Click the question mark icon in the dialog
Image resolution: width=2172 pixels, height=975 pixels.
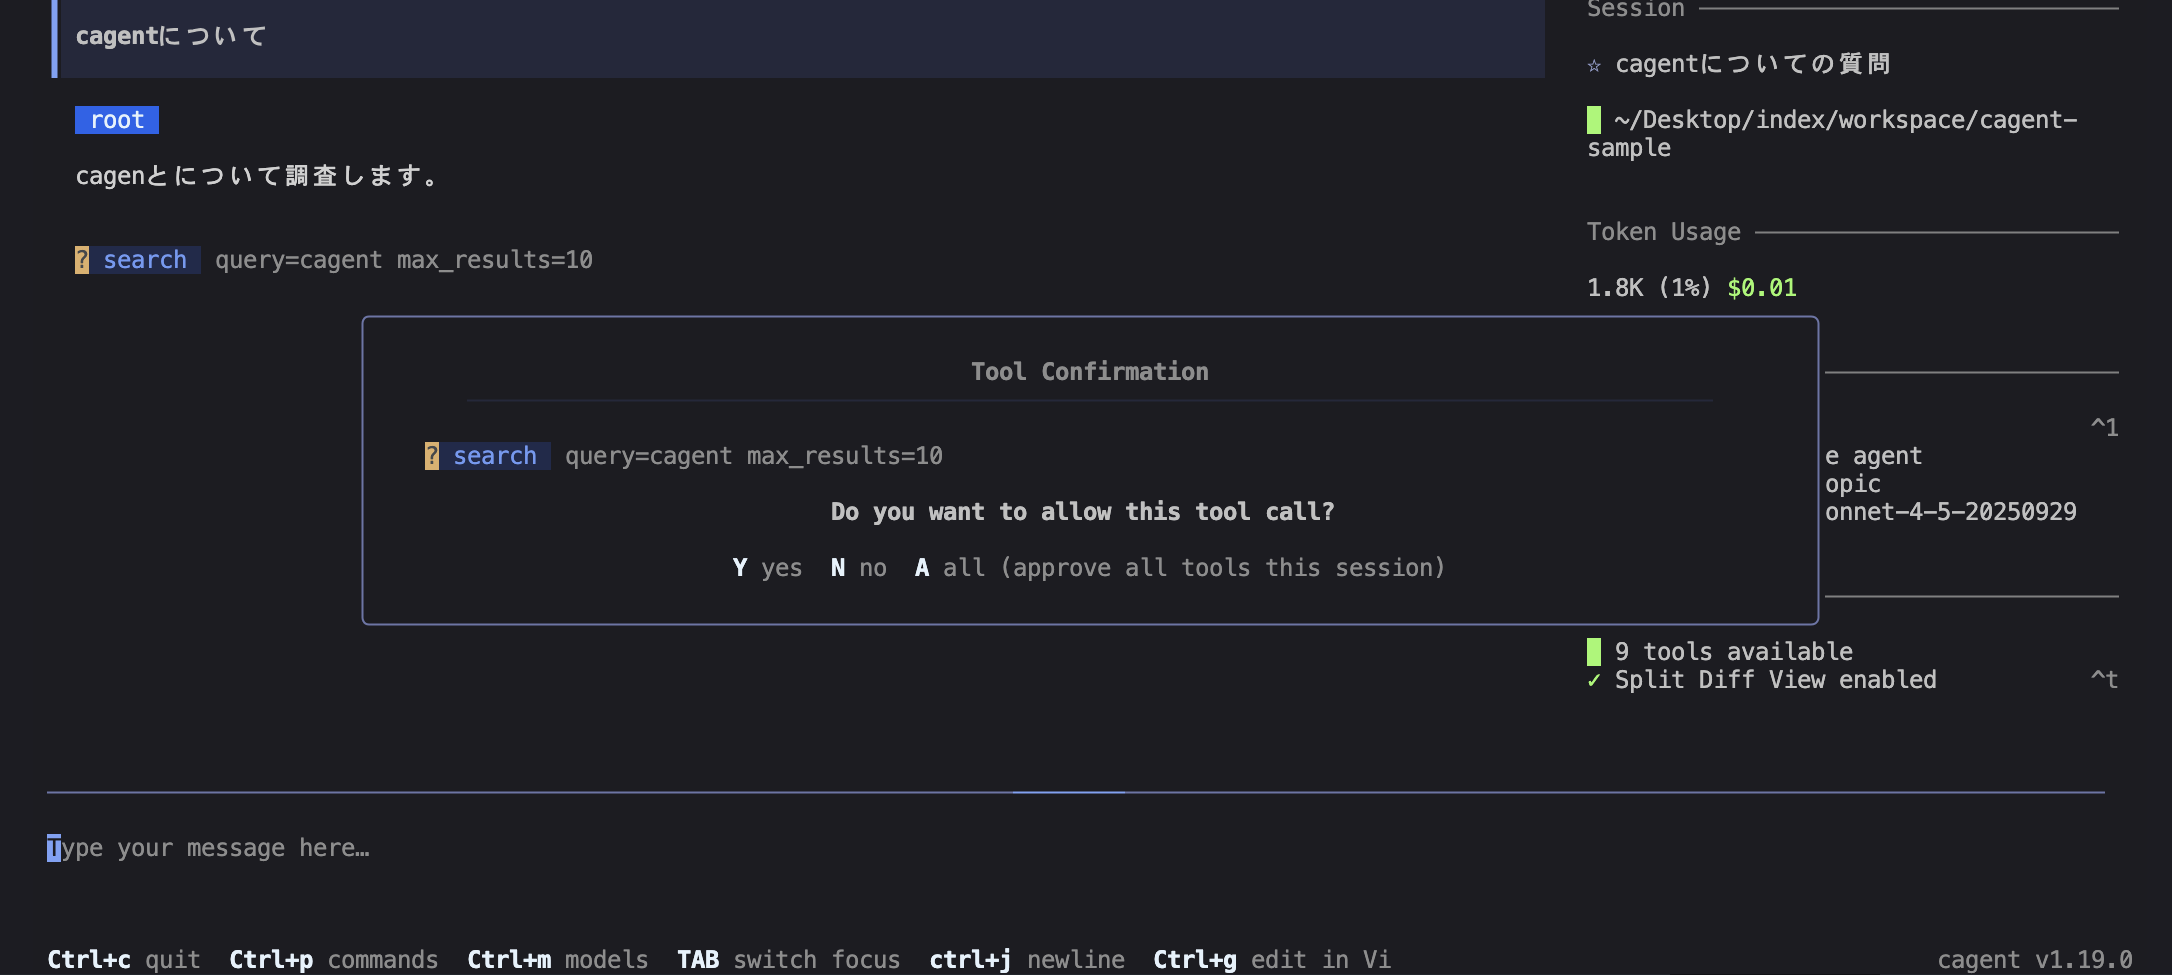point(432,456)
